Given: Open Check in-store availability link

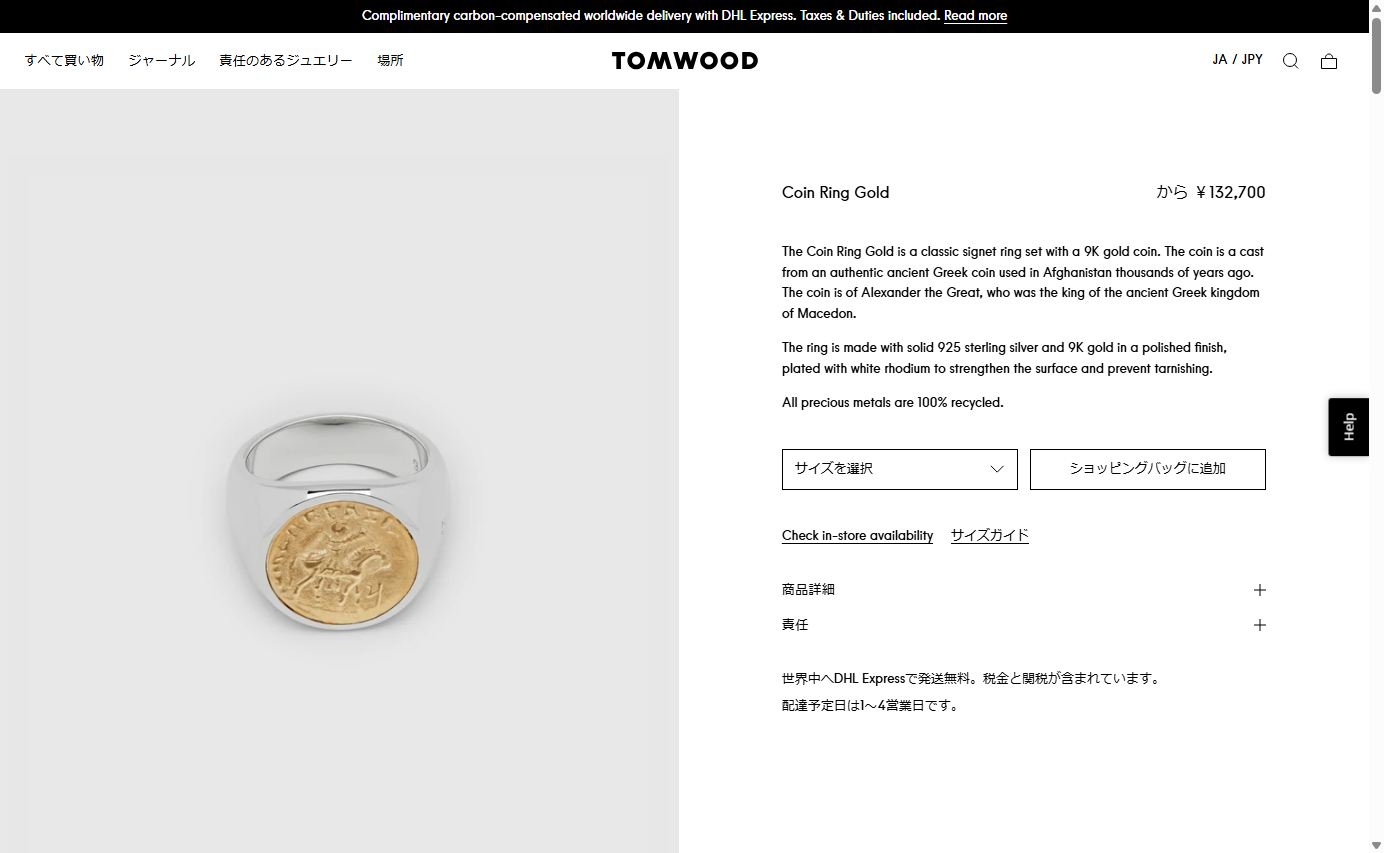Looking at the screenshot, I should coord(857,536).
